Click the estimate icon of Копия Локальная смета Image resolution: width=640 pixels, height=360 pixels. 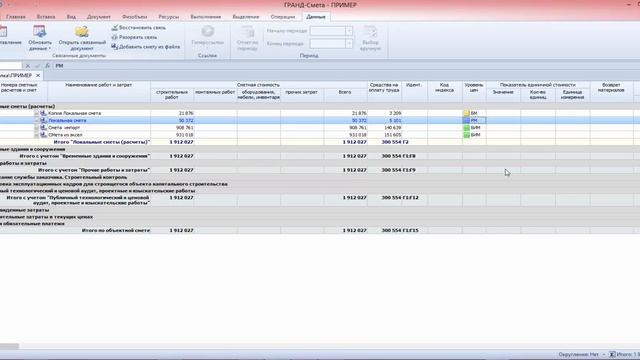[x=43, y=113]
